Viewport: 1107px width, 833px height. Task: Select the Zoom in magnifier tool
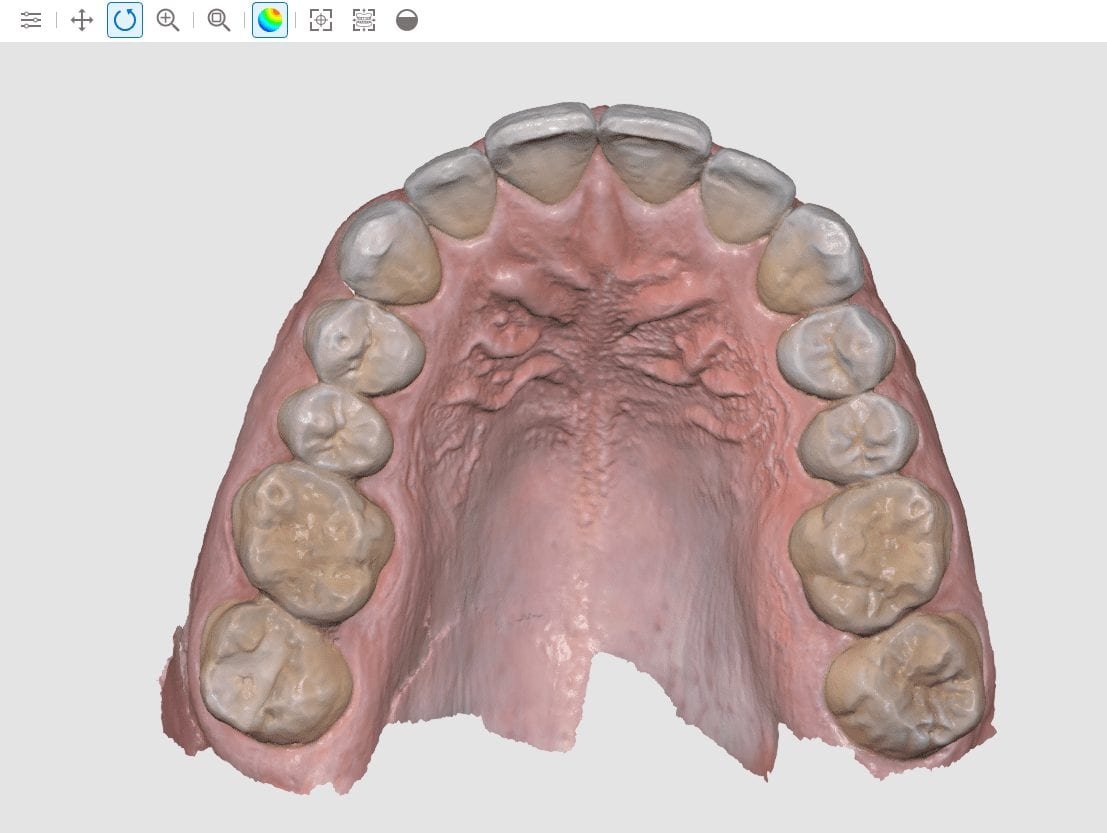pos(168,20)
